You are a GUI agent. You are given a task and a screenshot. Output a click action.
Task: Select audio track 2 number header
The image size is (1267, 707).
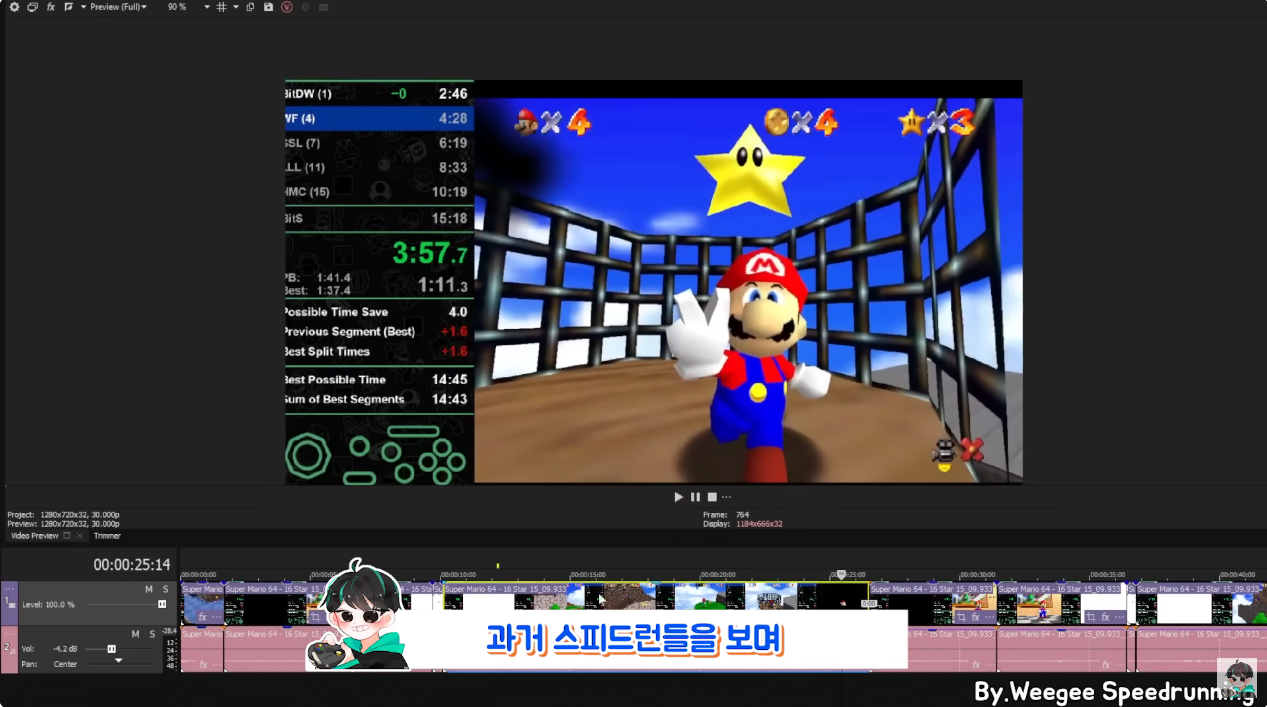click(9, 648)
